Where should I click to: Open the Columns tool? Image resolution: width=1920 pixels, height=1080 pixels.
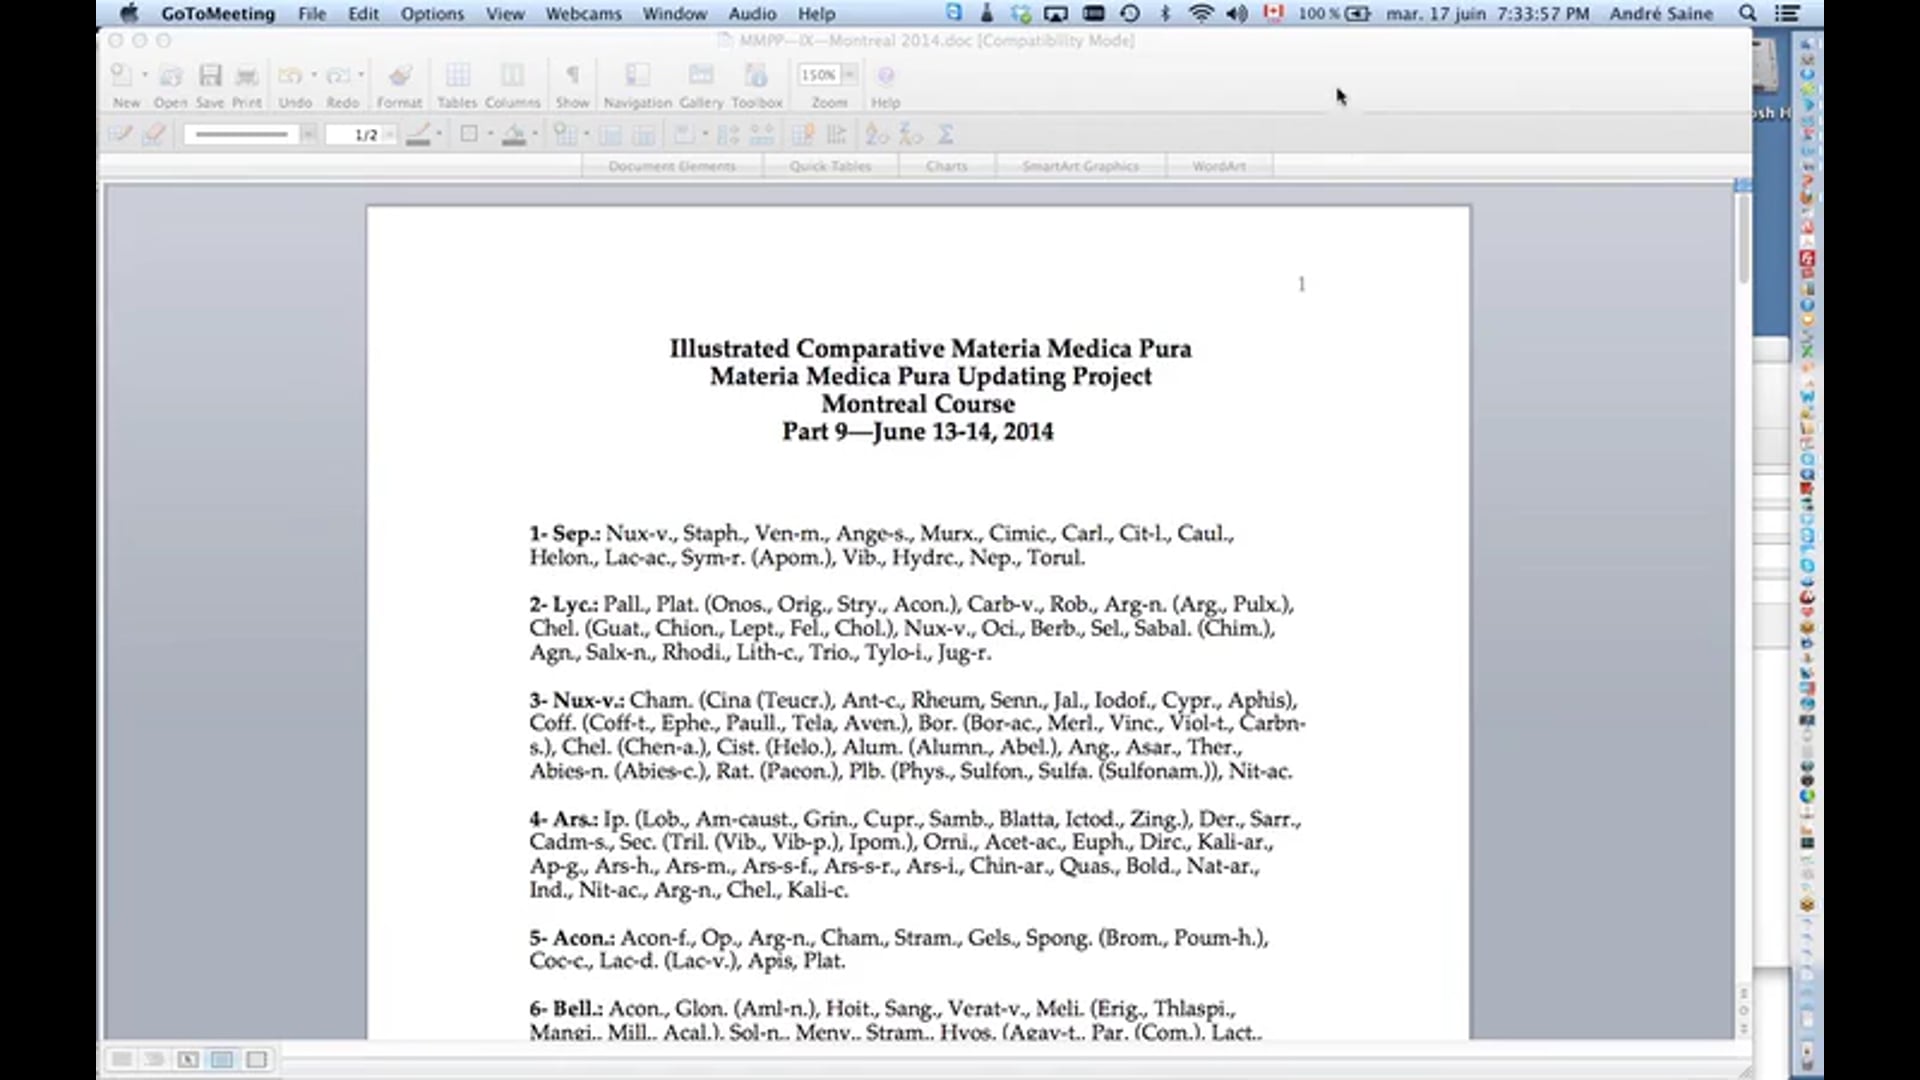coord(512,75)
